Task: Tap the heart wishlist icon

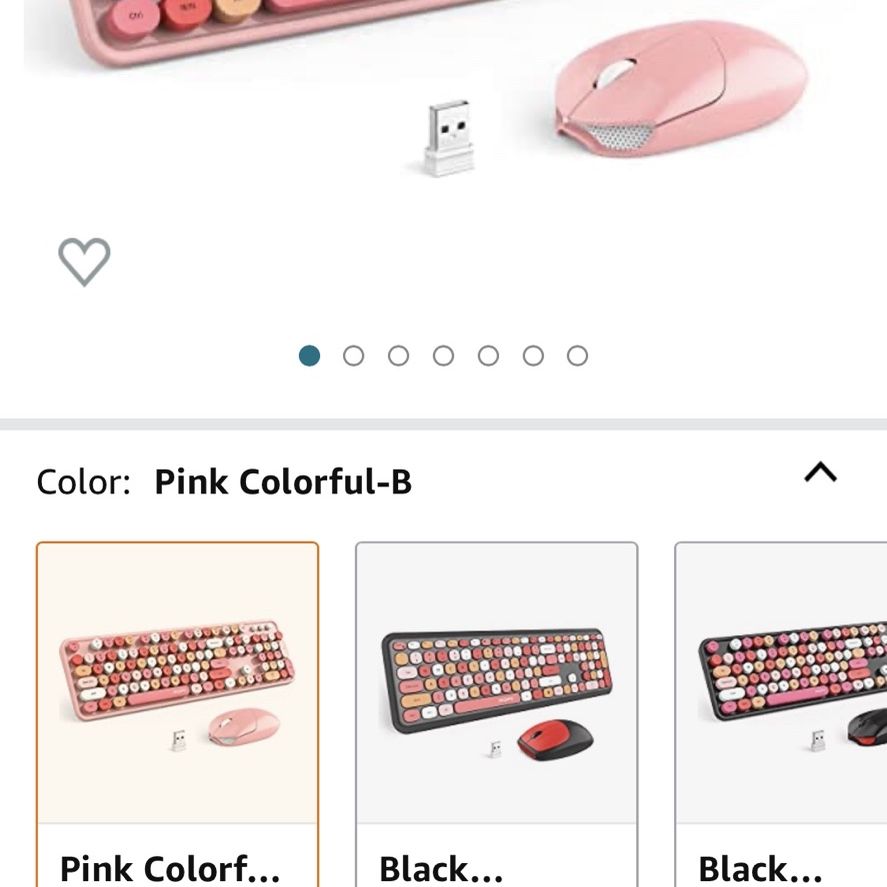Action: coord(84,262)
